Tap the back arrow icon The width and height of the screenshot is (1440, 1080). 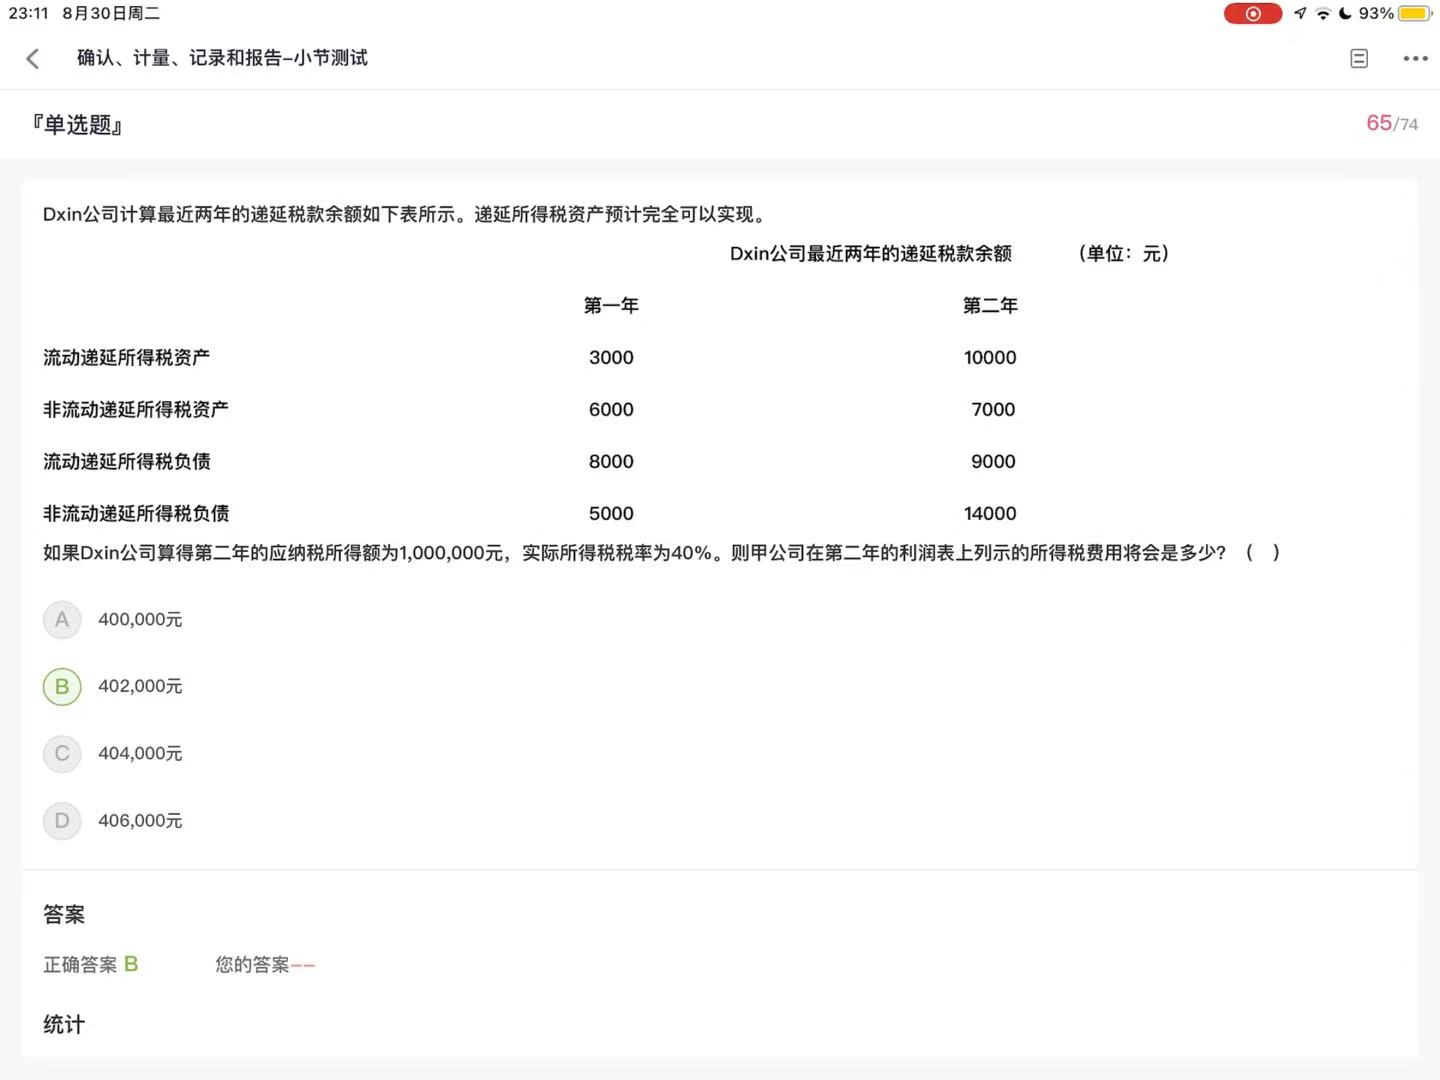(33, 59)
